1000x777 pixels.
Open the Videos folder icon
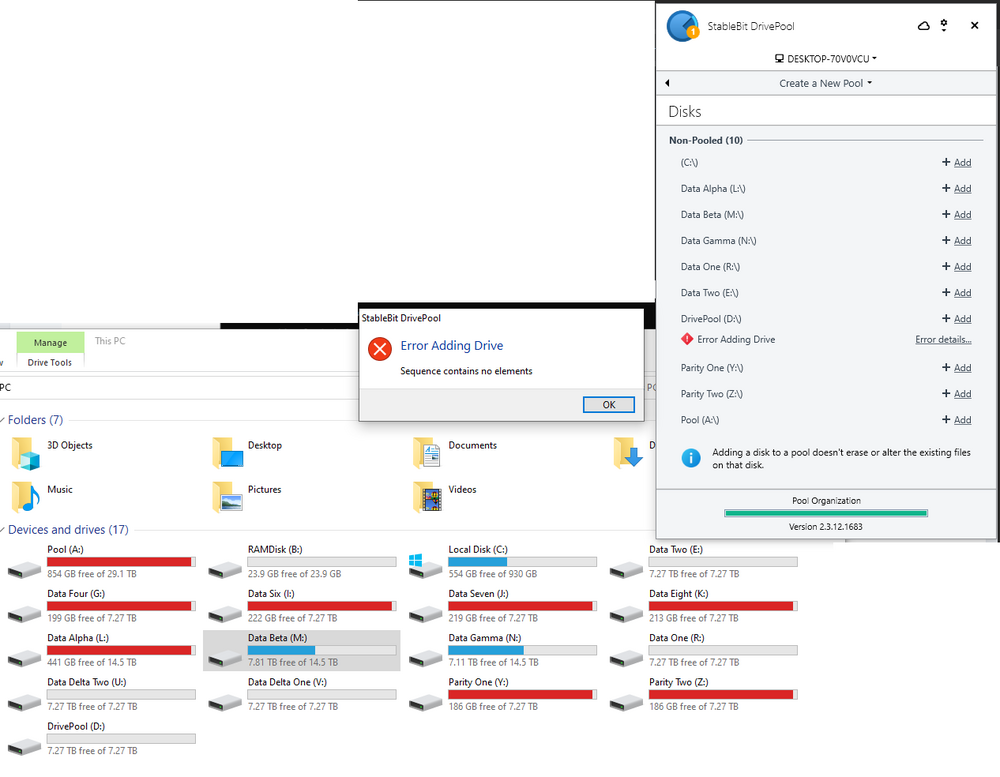(427, 497)
